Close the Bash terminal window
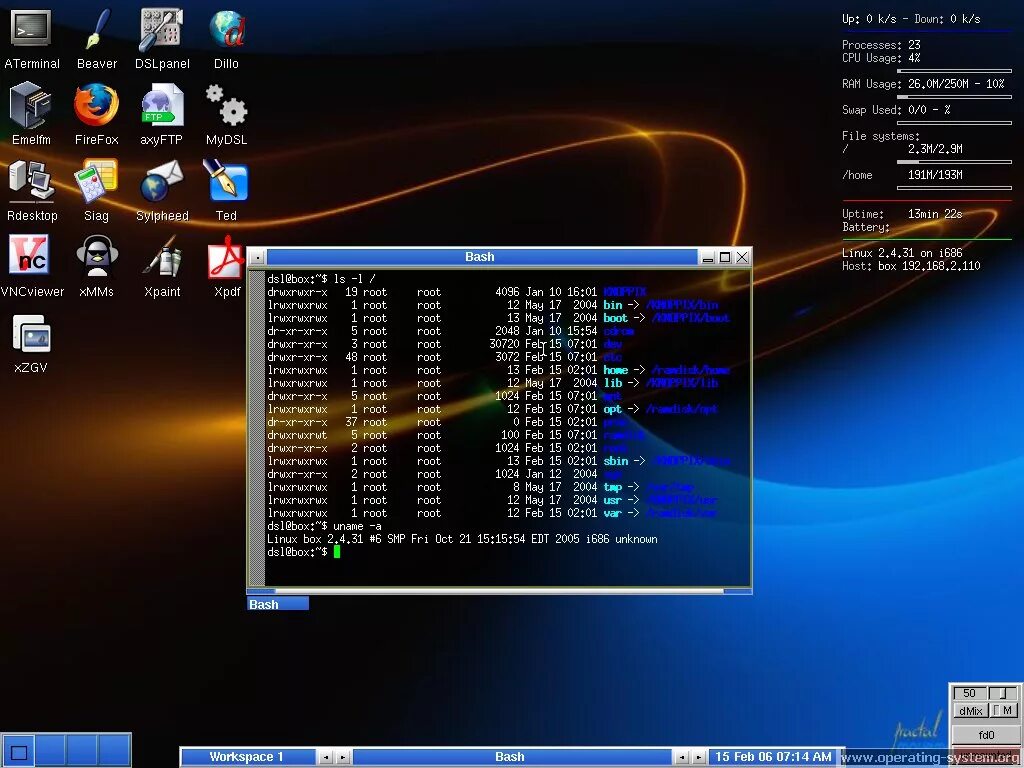Viewport: 1024px width, 768px height. click(x=742, y=257)
